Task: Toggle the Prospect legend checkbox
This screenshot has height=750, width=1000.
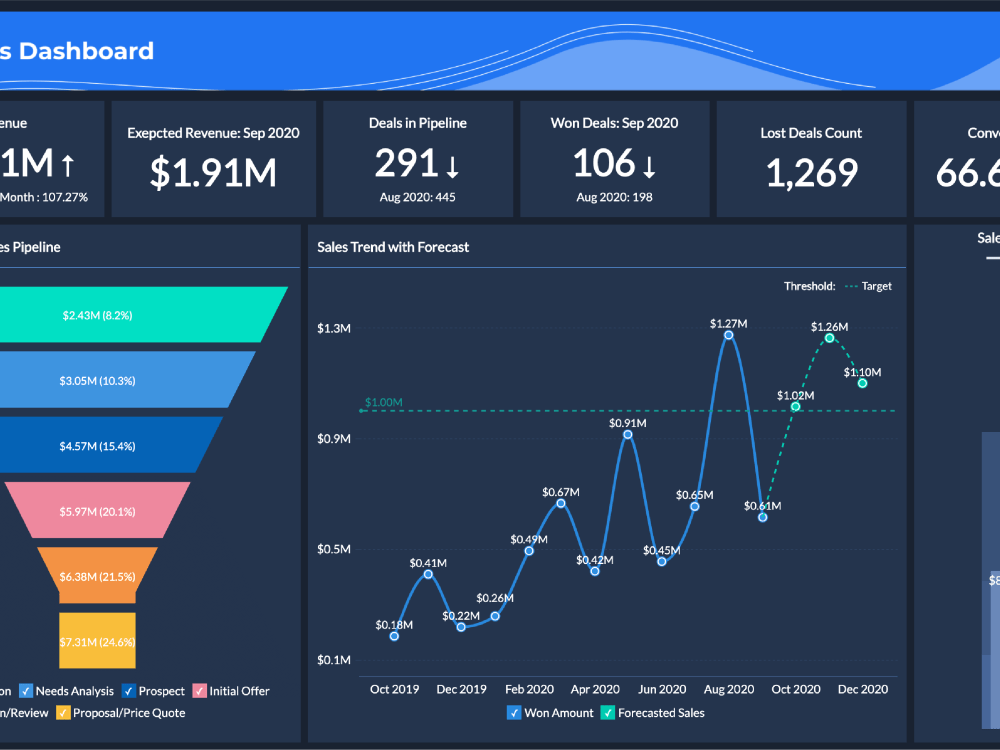Action: [x=129, y=691]
